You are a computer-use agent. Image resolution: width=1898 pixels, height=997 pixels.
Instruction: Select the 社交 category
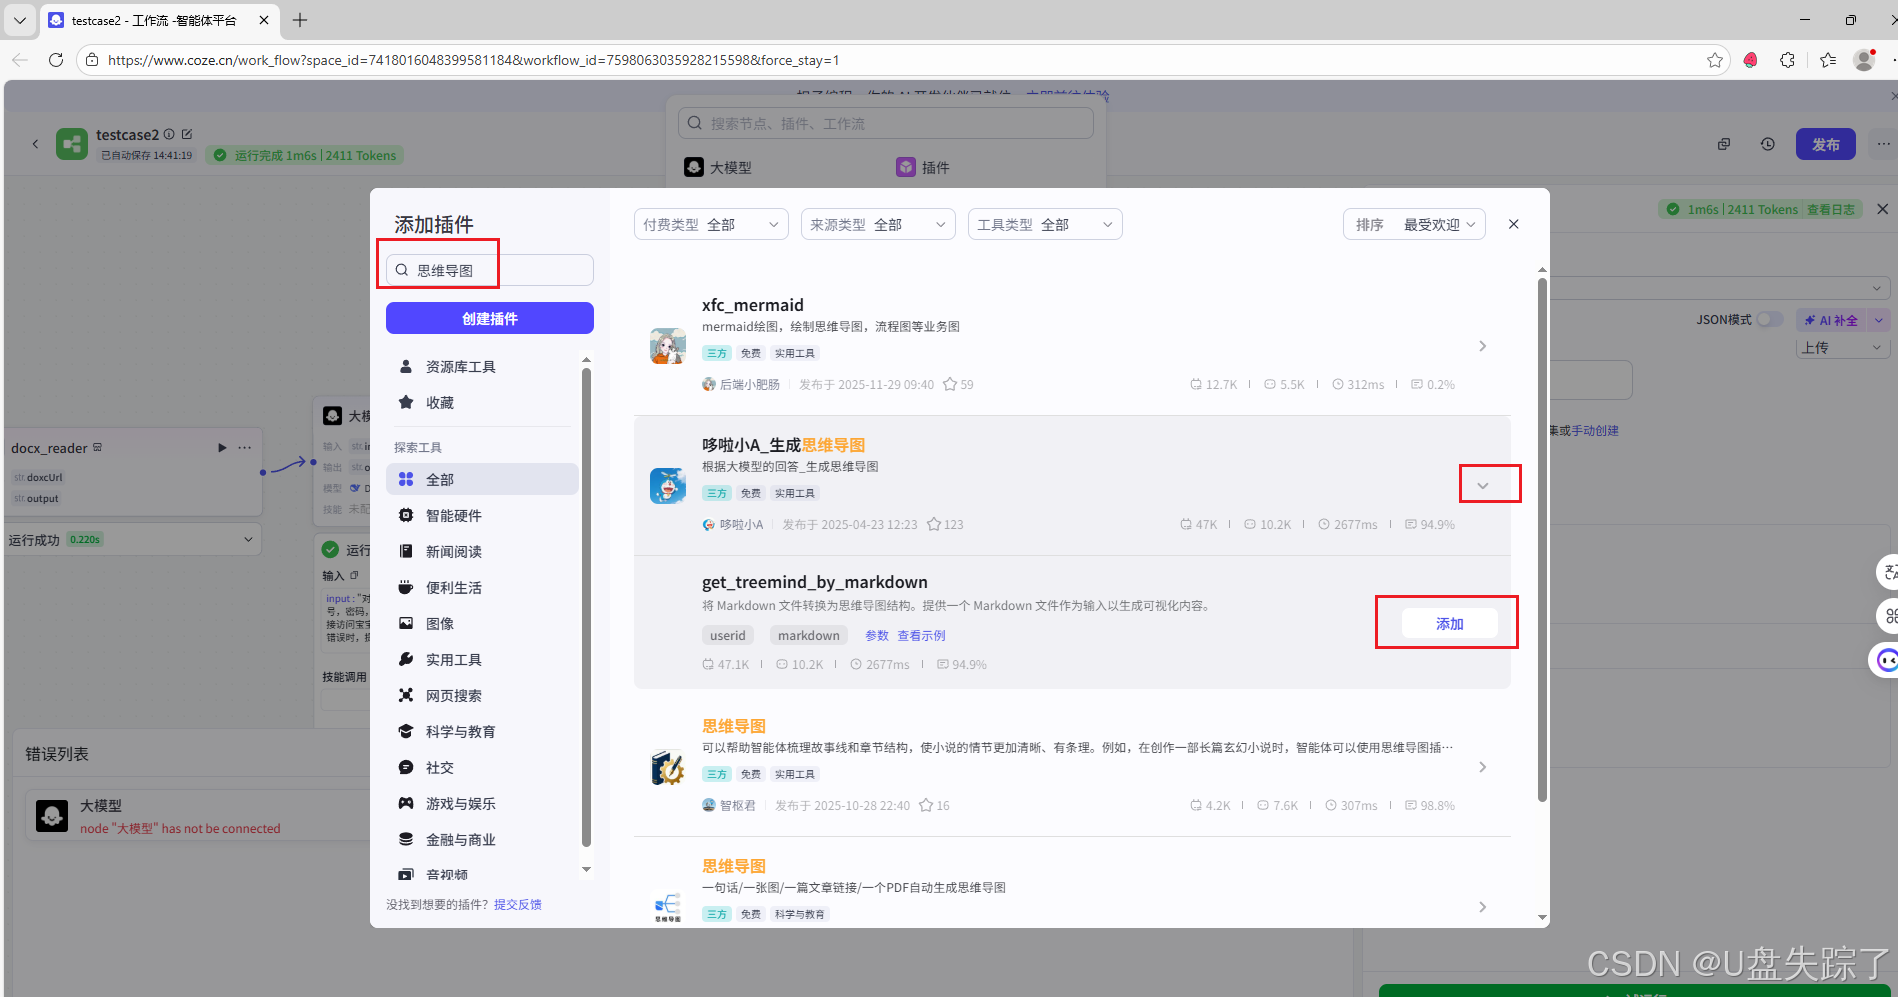[482, 767]
